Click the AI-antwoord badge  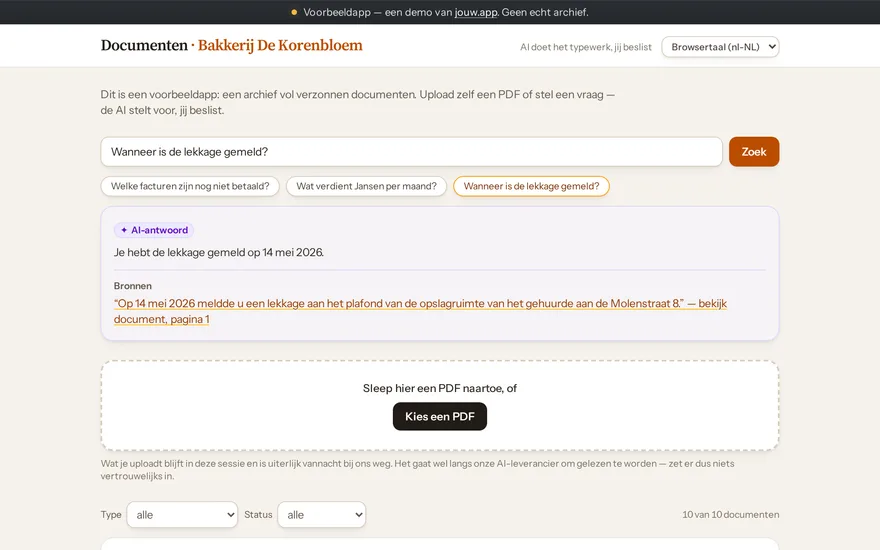tap(154, 230)
